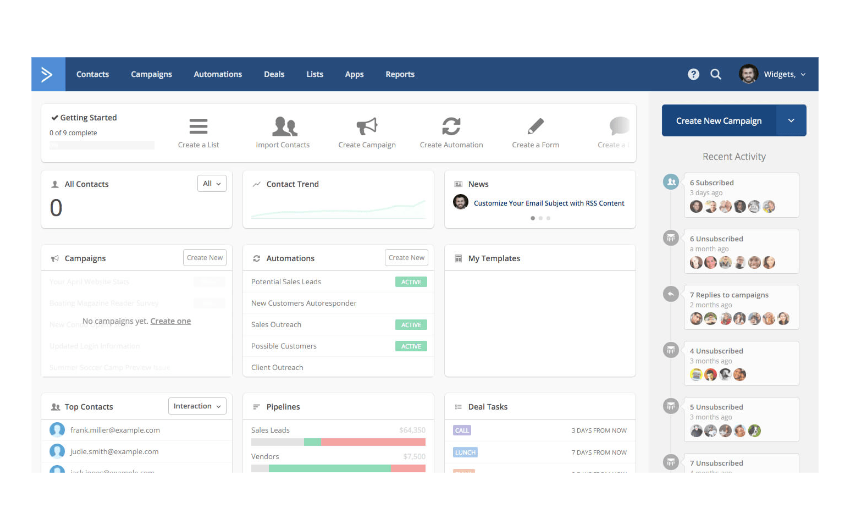Click Getting Started checklist heading
The image size is (850, 530).
[88, 118]
